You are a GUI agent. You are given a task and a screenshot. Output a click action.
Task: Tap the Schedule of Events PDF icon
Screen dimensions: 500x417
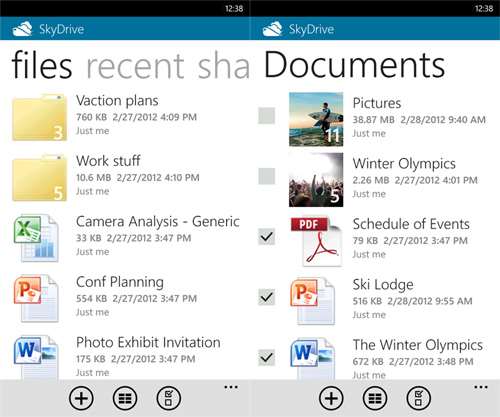point(316,241)
